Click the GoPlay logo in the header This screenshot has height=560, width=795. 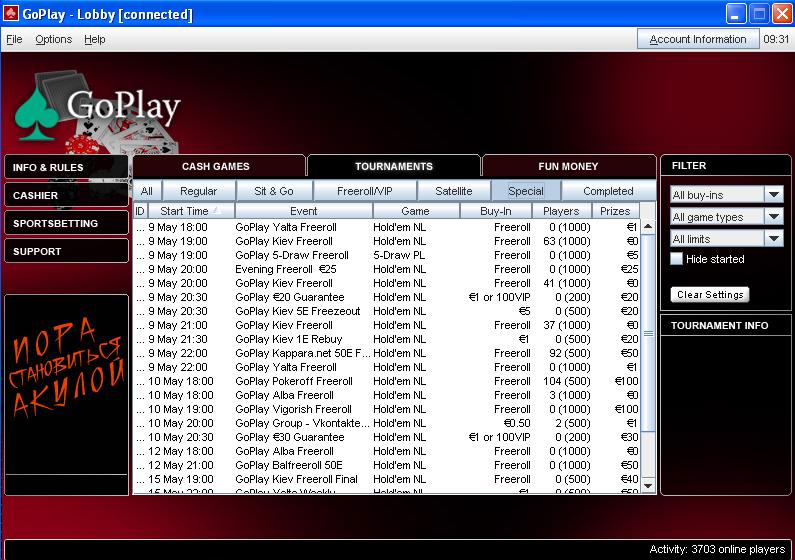point(97,111)
